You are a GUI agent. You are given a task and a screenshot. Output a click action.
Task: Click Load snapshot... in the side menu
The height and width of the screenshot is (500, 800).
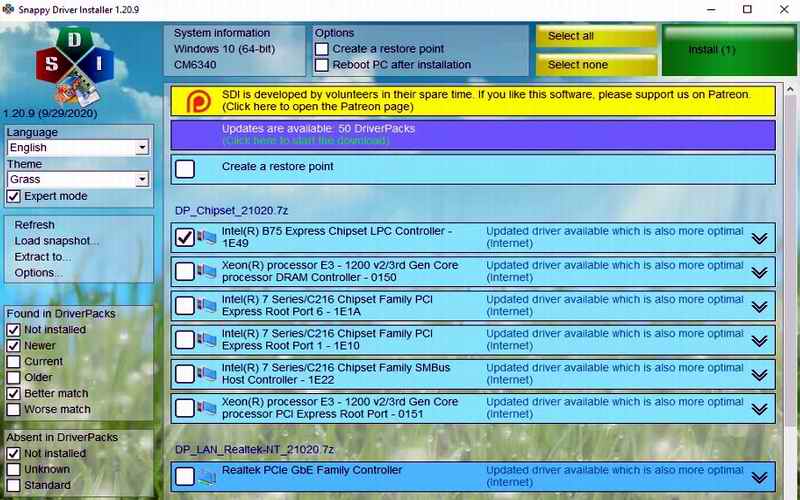click(x=57, y=241)
